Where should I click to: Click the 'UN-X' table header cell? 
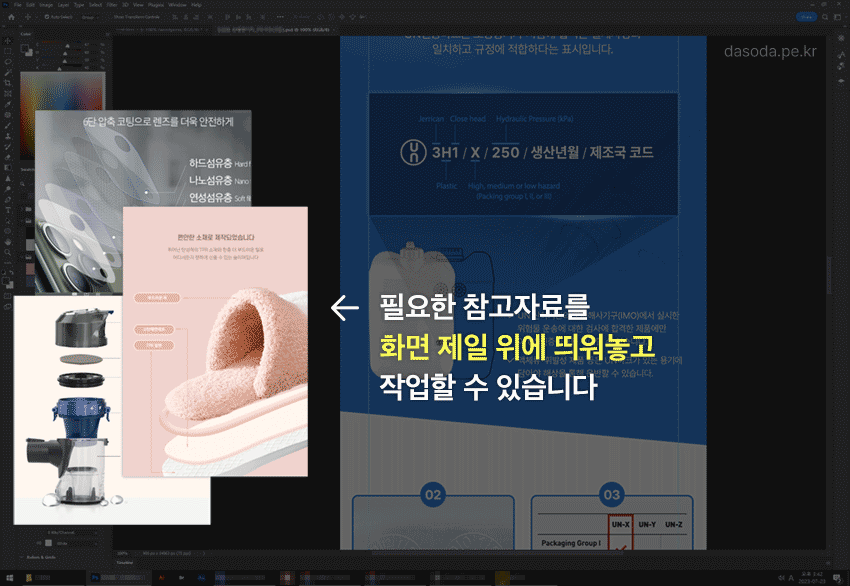[621, 525]
